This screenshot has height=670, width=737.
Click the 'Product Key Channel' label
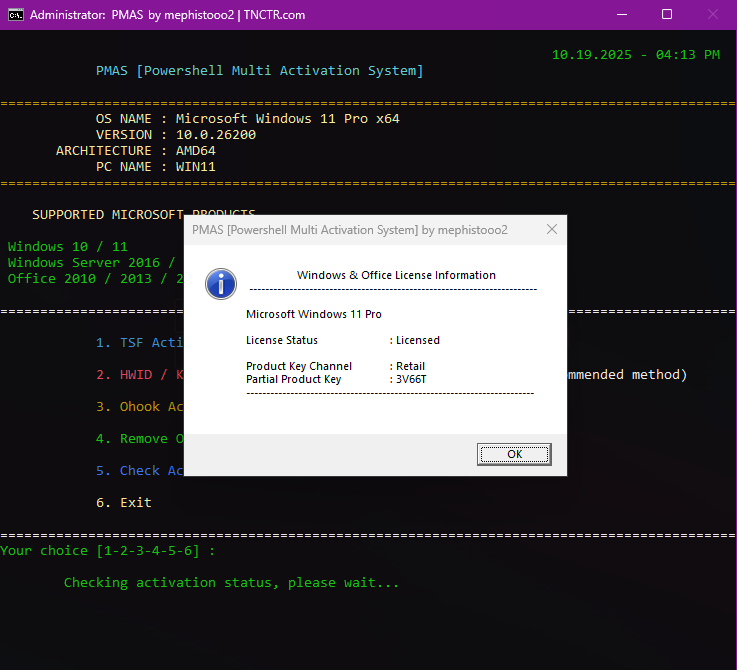pos(298,366)
